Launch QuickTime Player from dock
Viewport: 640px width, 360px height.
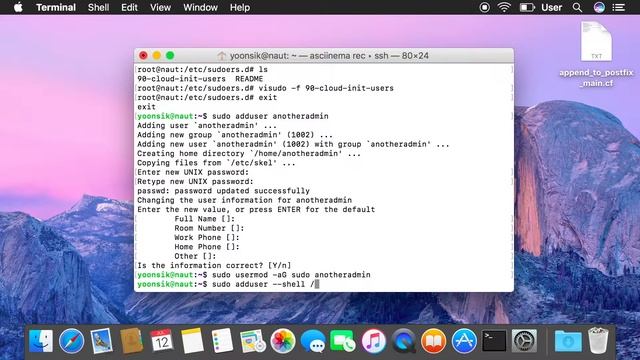[404, 340]
